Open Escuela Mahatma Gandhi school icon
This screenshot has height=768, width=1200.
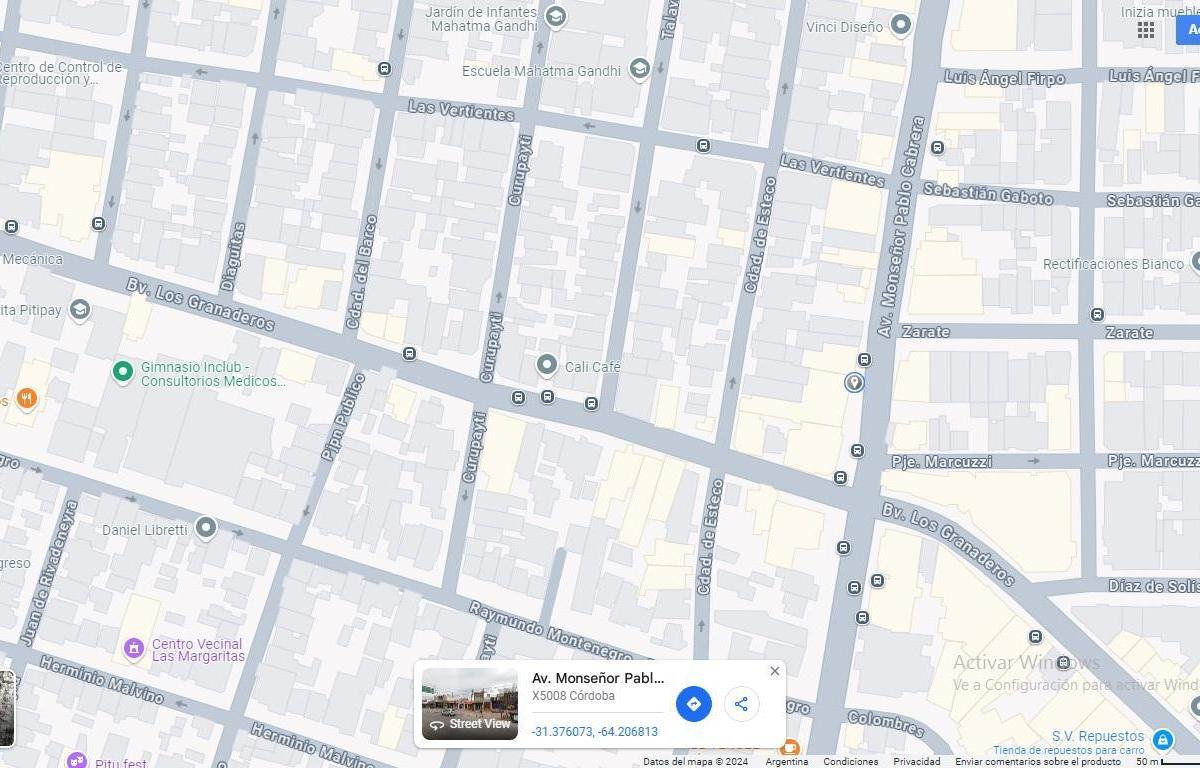(639, 68)
